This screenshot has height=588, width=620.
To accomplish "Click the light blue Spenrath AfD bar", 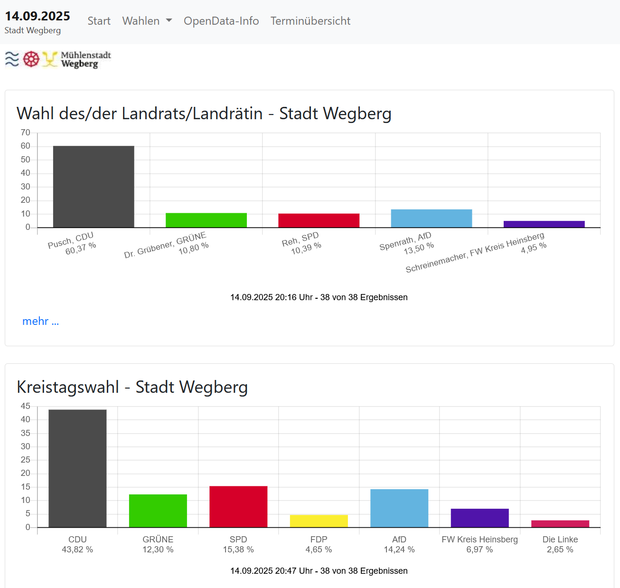I will (x=431, y=218).
